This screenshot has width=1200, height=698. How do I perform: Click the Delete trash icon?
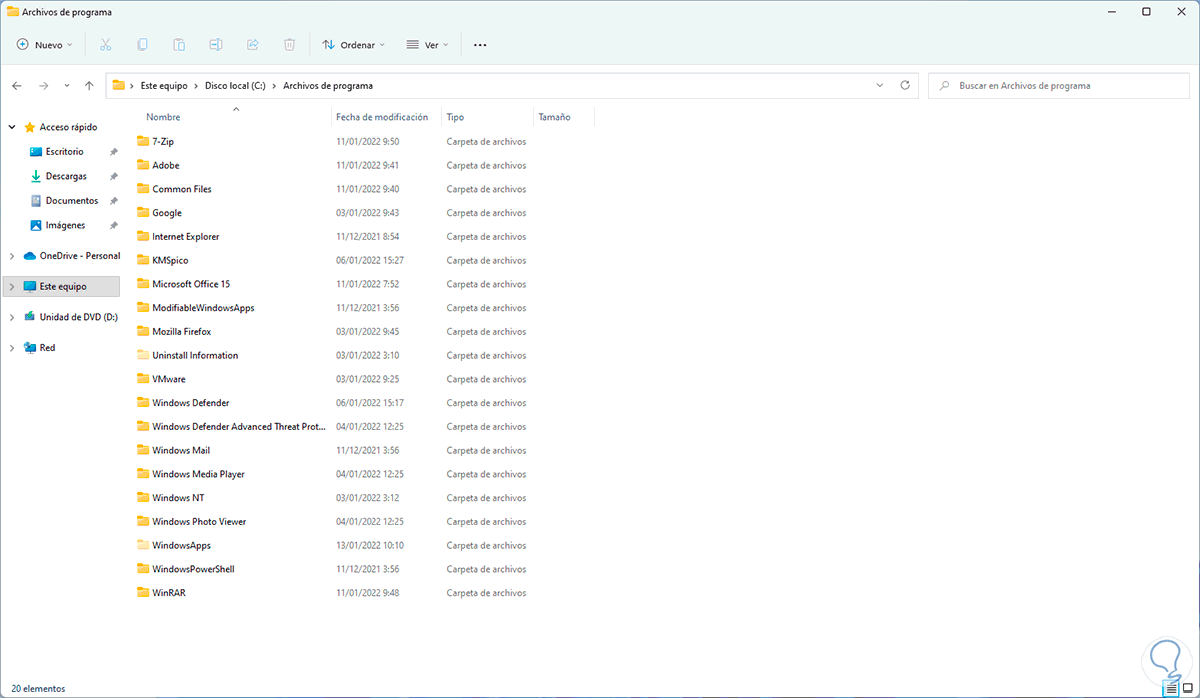point(289,45)
